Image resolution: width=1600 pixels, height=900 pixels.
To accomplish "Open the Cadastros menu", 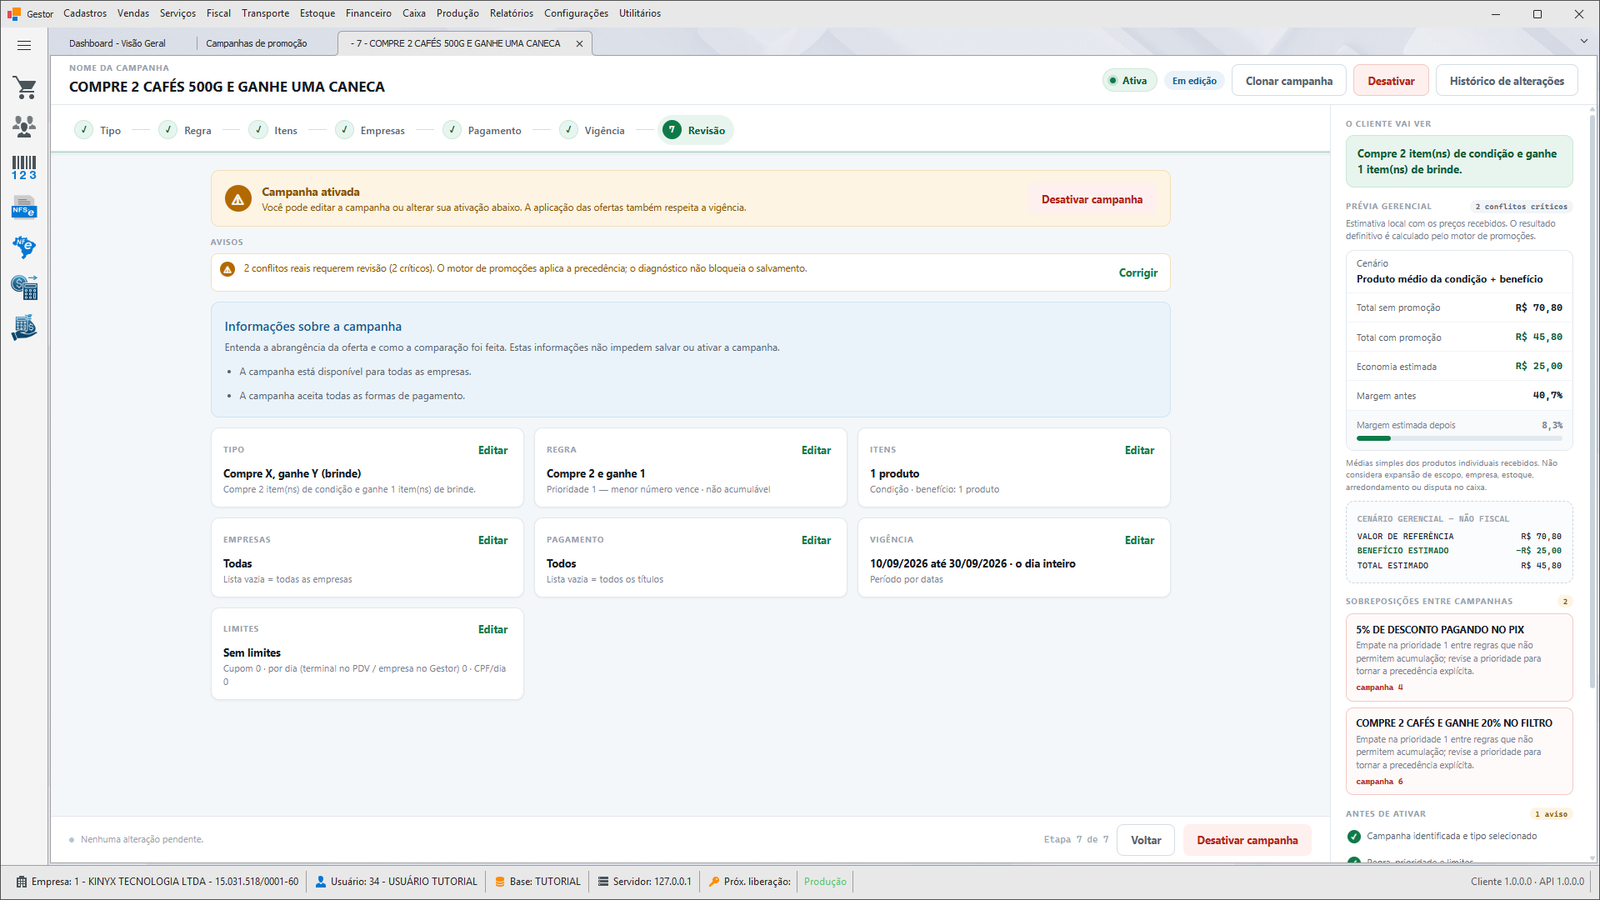I will click(85, 13).
